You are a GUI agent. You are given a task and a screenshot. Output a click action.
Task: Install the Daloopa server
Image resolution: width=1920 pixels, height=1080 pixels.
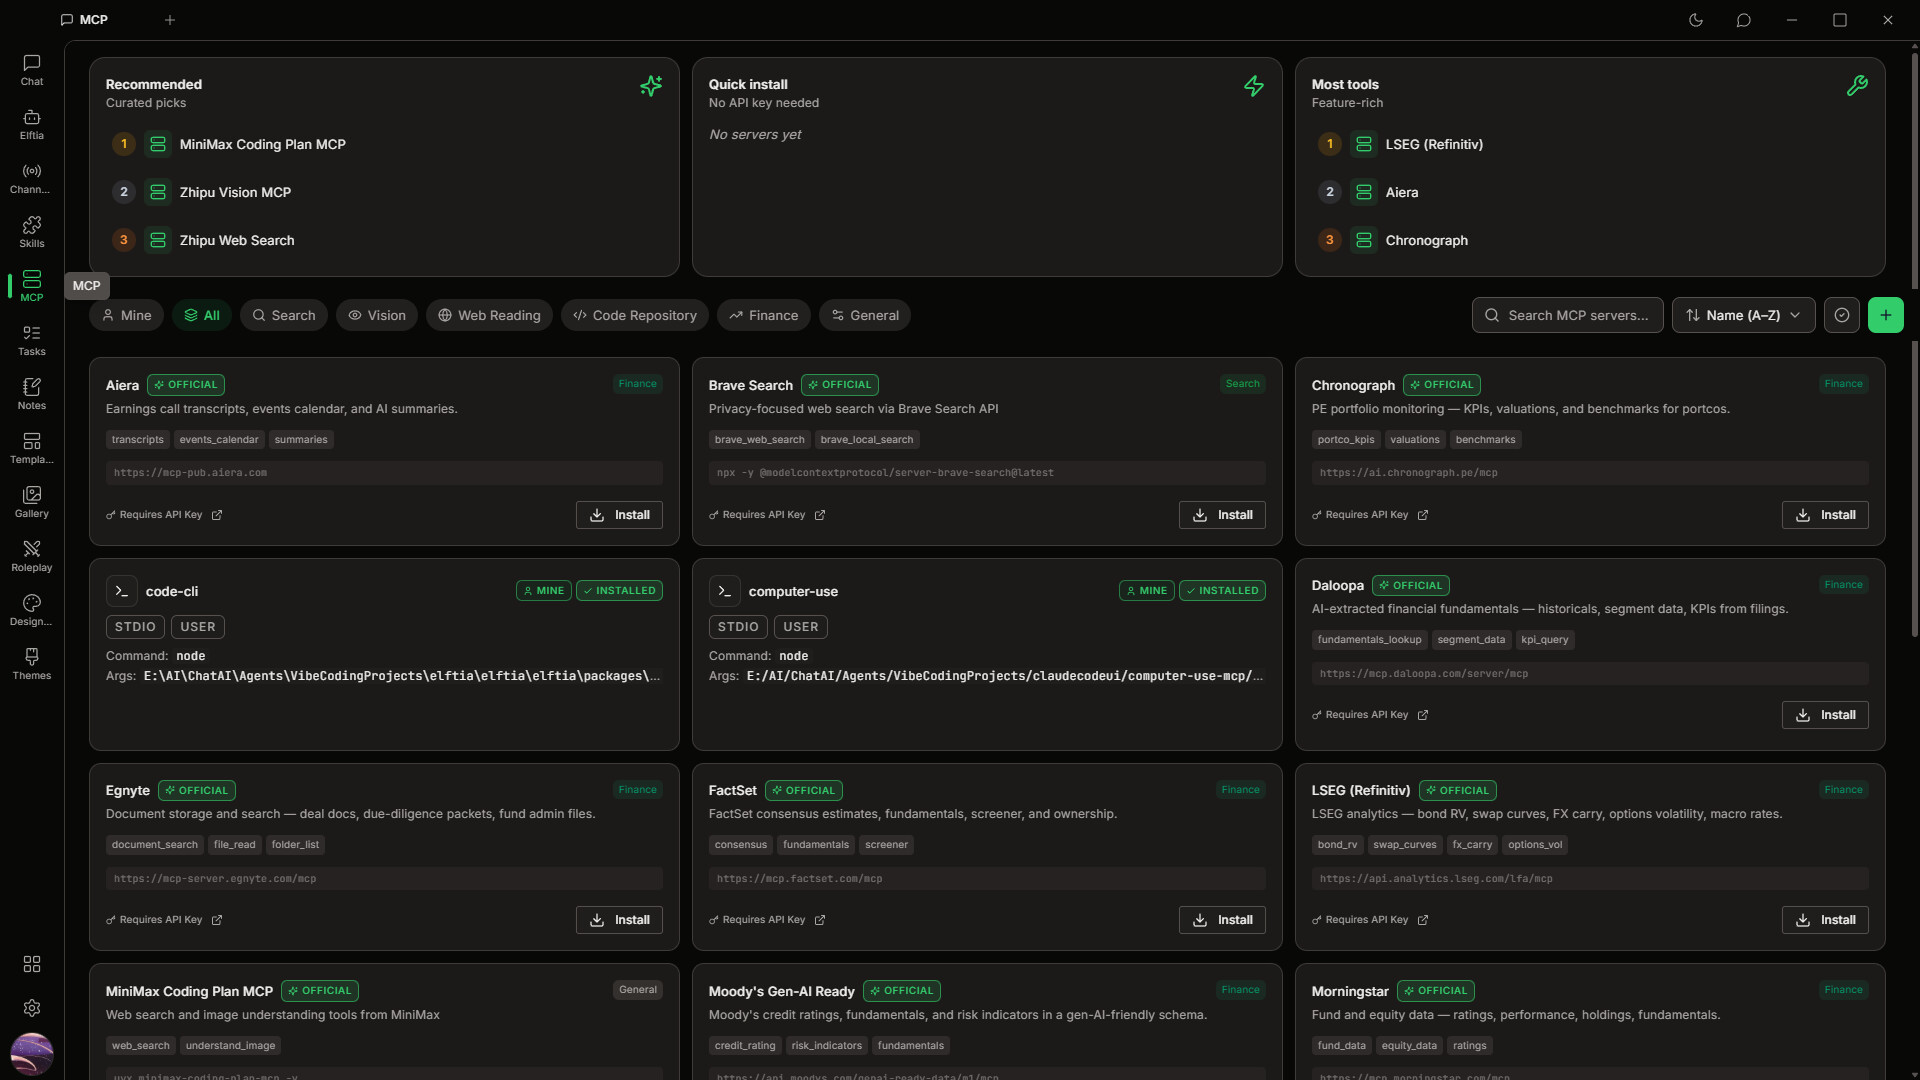click(1825, 715)
